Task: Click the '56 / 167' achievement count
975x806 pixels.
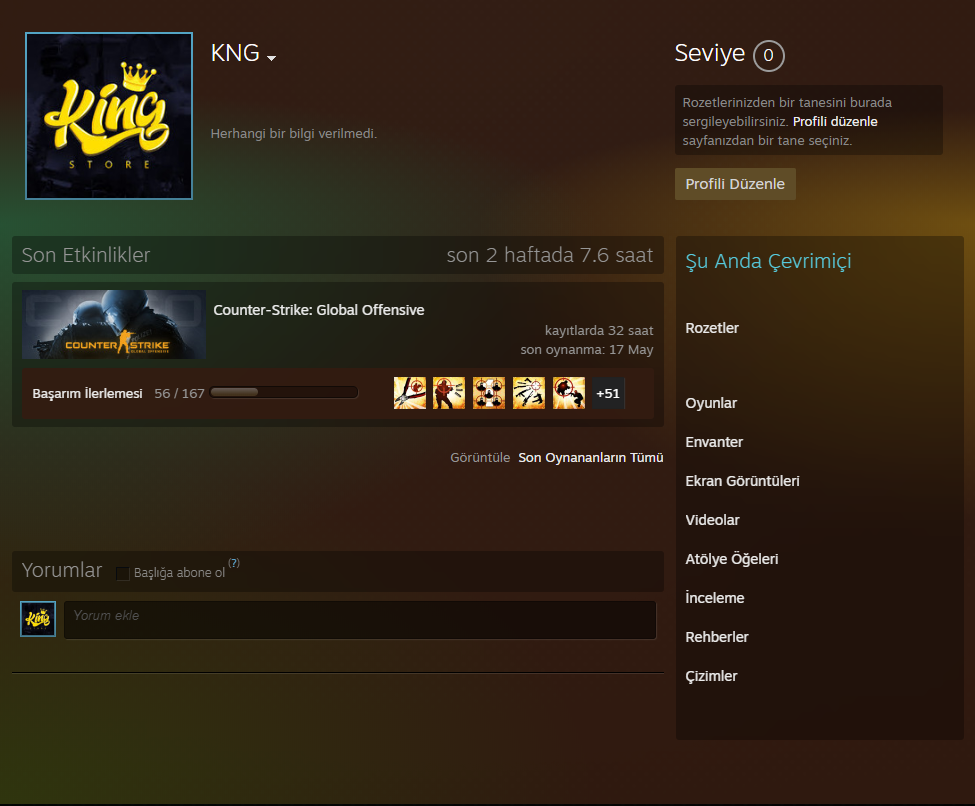Action: coord(179,394)
